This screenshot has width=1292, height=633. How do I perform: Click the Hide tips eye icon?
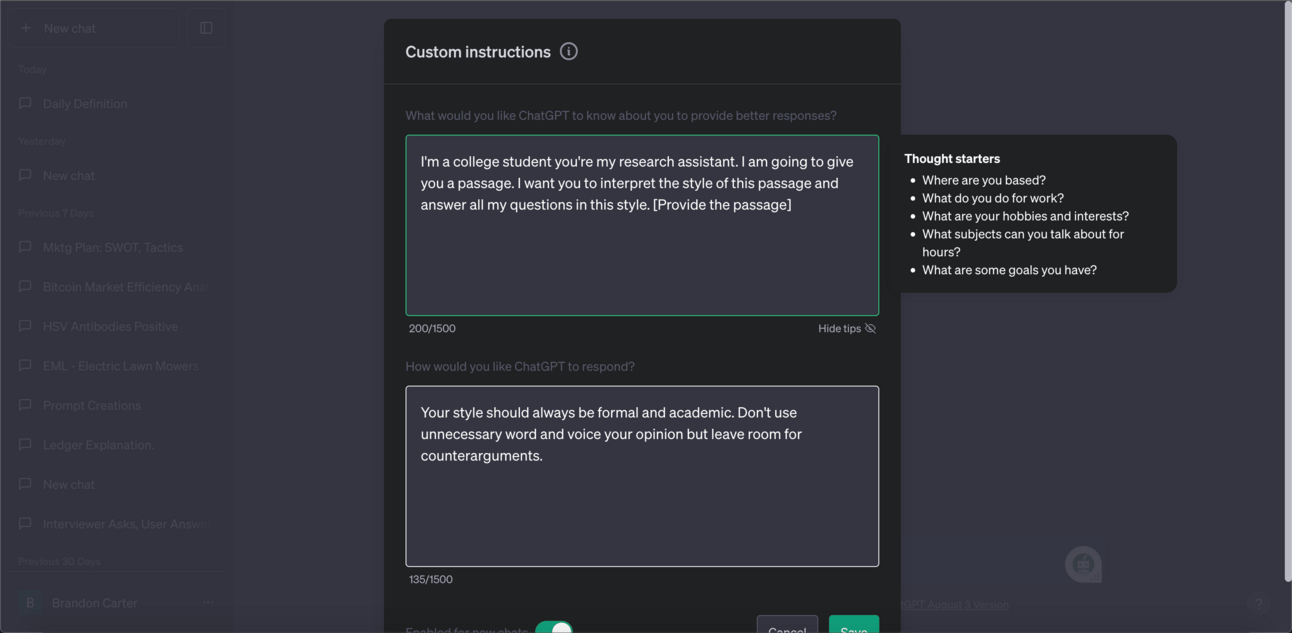point(870,328)
